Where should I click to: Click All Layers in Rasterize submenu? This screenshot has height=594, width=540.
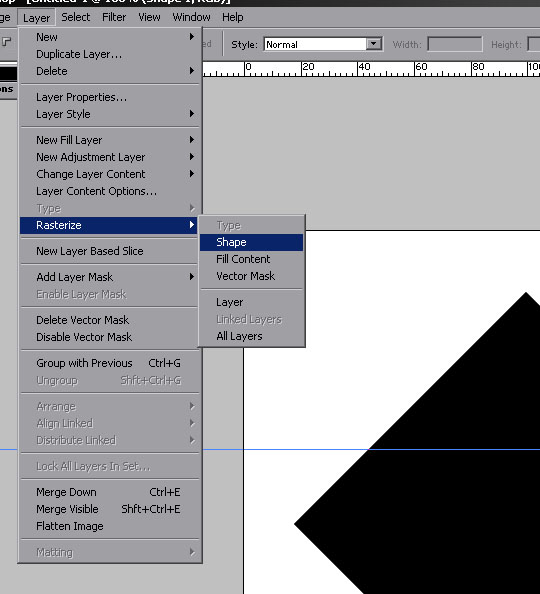pyautogui.click(x=252, y=336)
